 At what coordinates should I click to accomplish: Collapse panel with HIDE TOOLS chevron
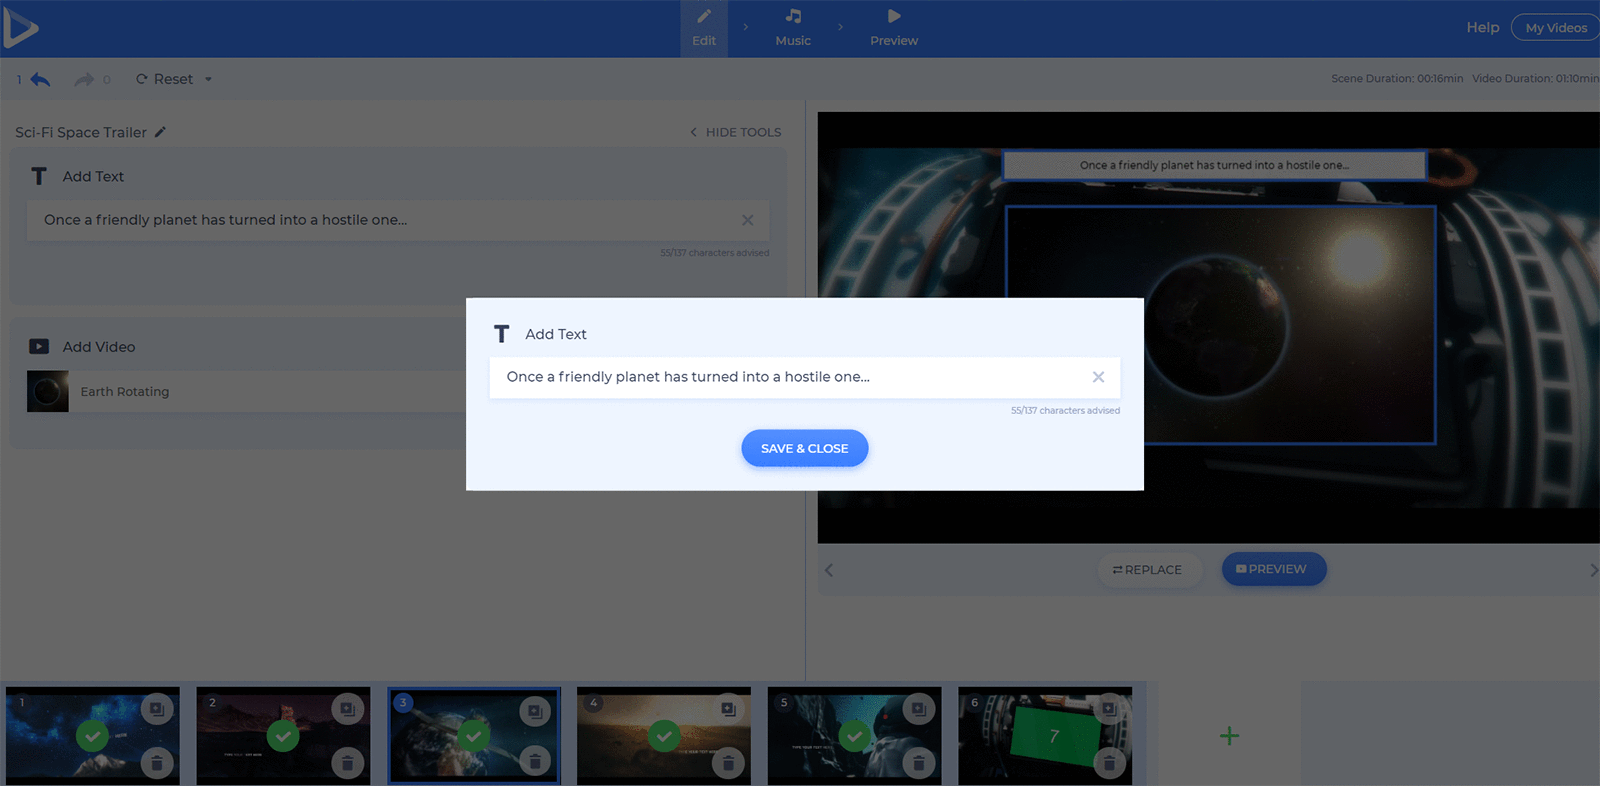pyautogui.click(x=693, y=132)
